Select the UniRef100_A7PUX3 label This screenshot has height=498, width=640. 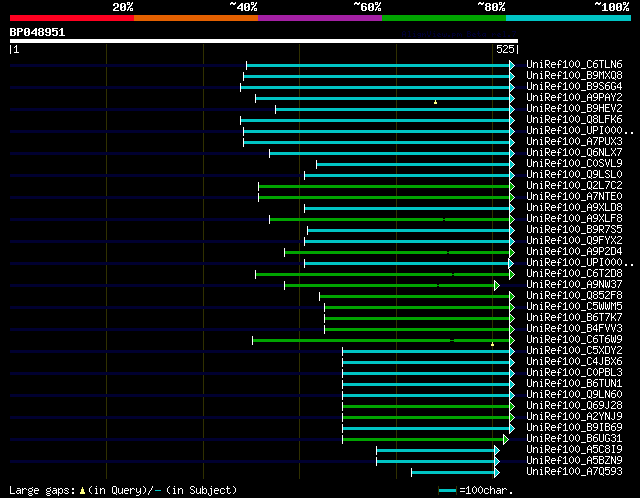(x=574, y=142)
